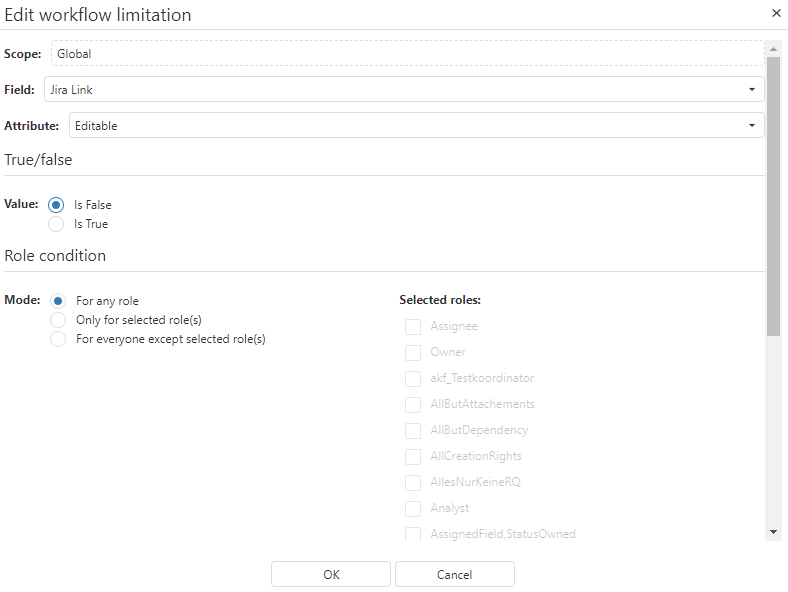Click the Scope field showing Global
The height and width of the screenshot is (592, 788).
[x=406, y=54]
